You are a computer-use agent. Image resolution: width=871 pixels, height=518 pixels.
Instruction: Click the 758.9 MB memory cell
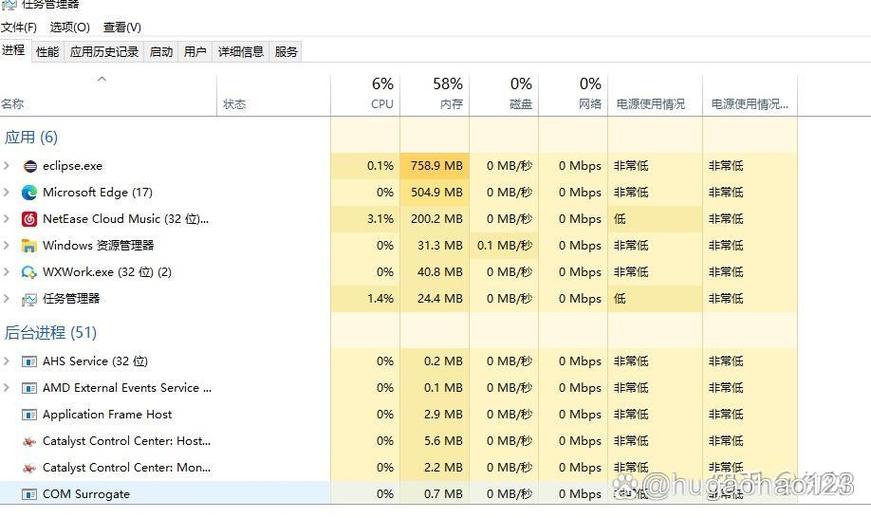tap(435, 165)
